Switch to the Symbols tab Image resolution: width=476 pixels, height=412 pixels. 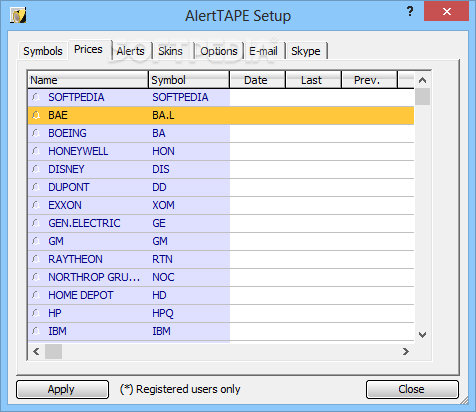click(43, 51)
